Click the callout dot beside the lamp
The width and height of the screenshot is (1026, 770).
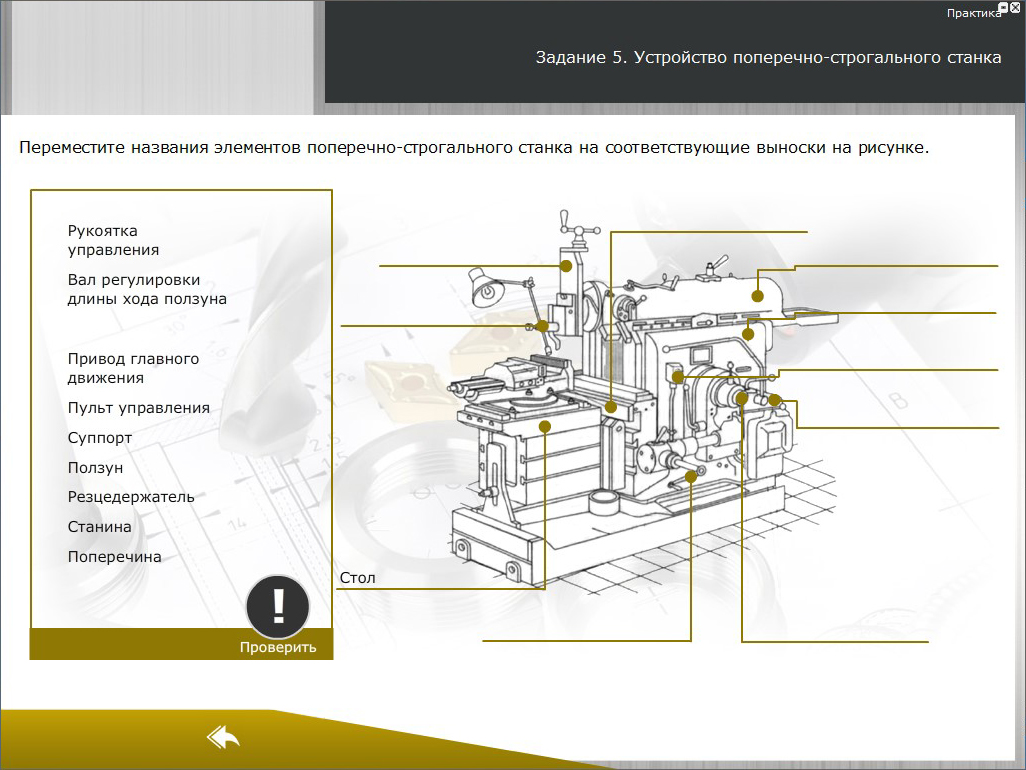(x=542, y=326)
